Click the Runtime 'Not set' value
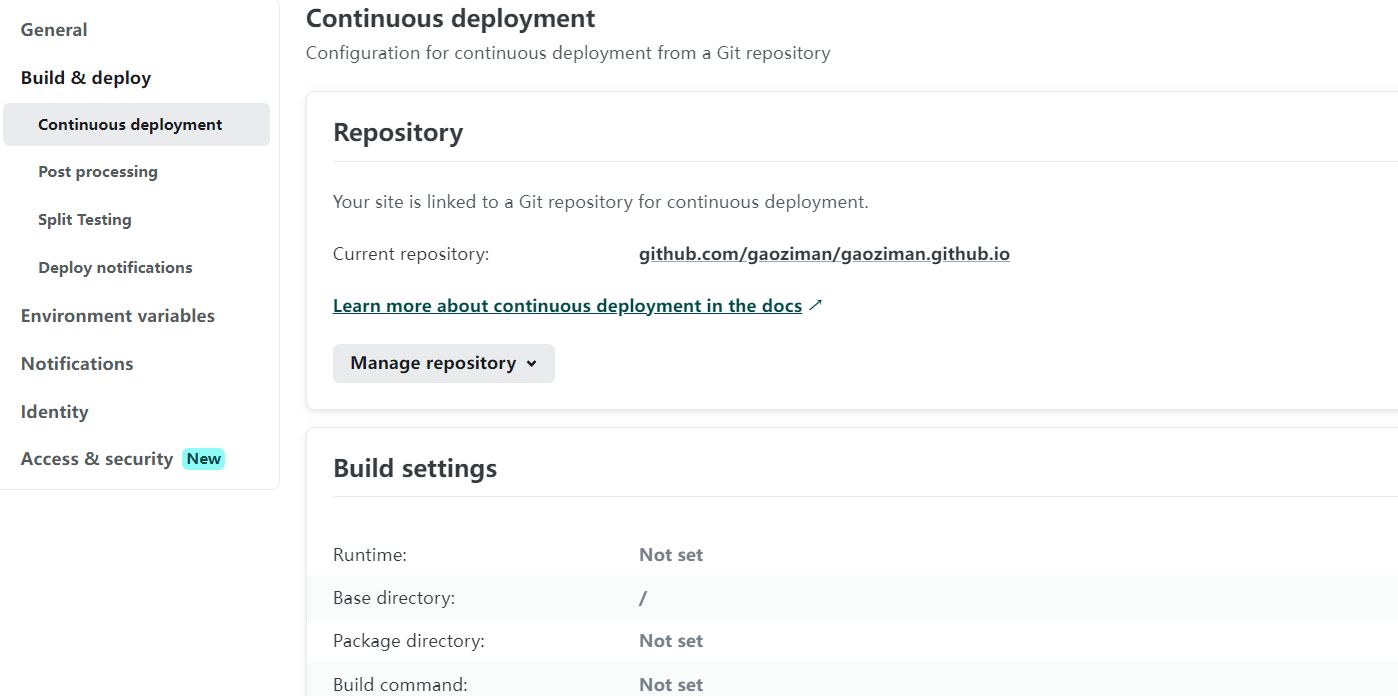Image resolution: width=1398 pixels, height=696 pixels. (671, 555)
